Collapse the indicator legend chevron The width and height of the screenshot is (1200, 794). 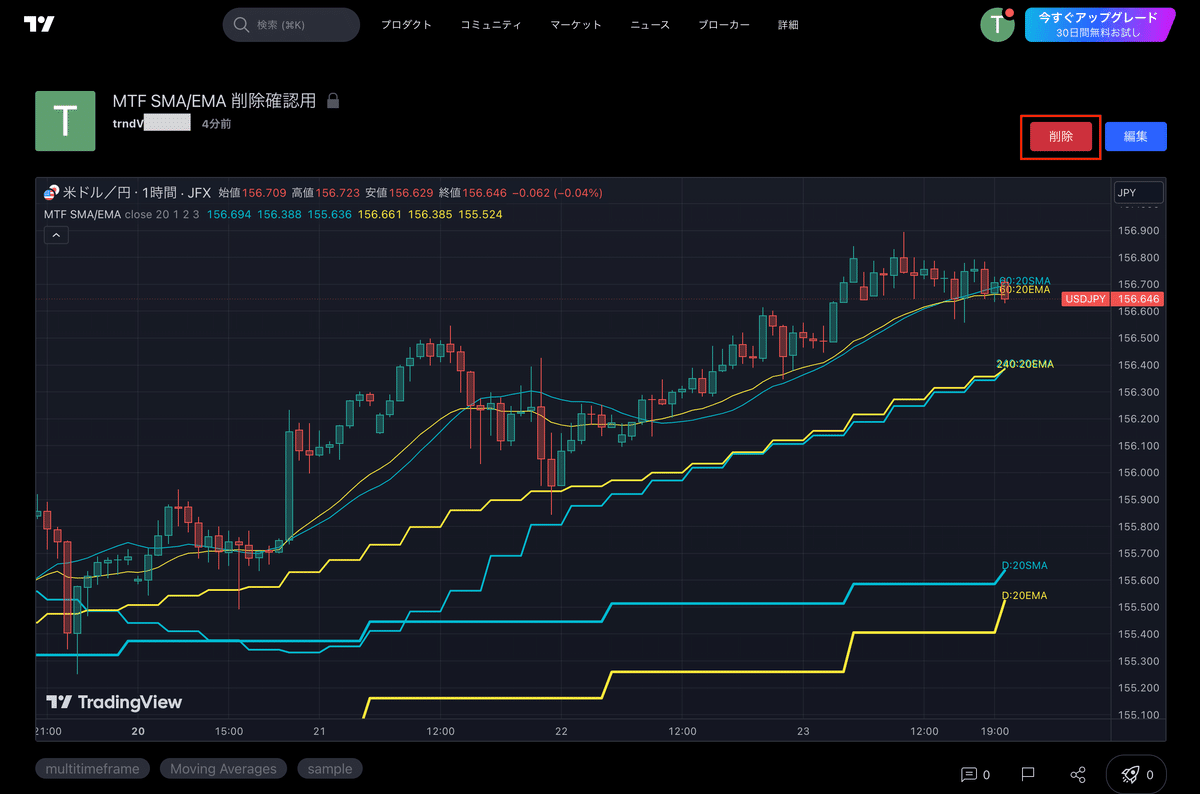tap(55, 235)
